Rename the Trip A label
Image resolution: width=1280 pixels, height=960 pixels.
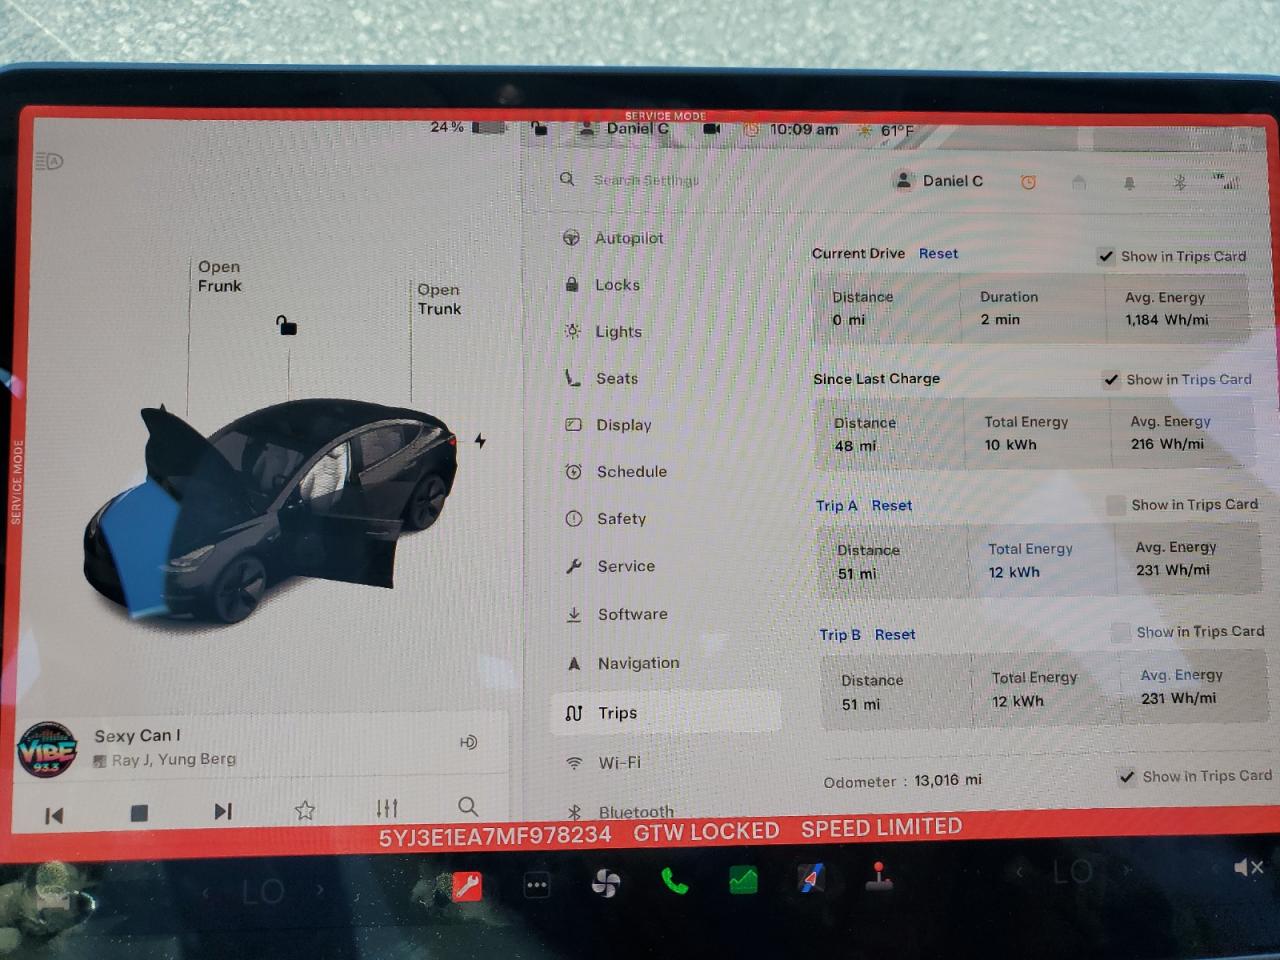836,506
